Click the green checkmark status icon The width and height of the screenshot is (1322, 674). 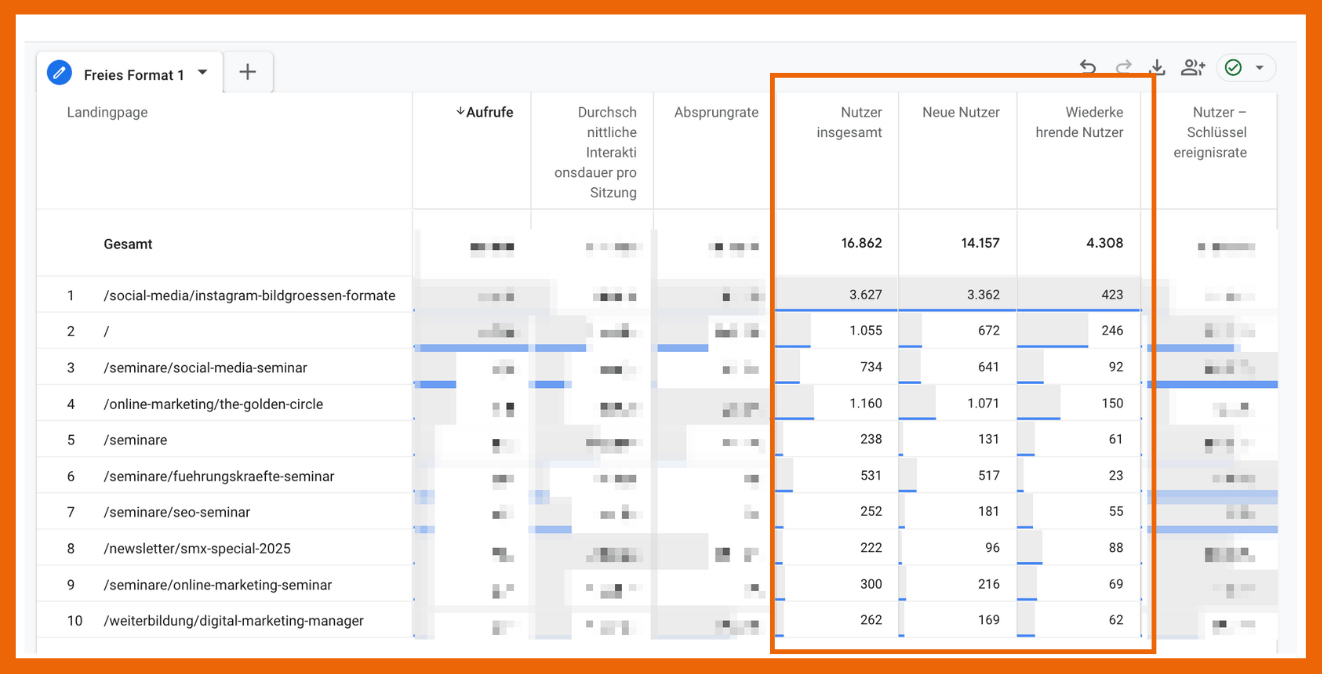1233,67
